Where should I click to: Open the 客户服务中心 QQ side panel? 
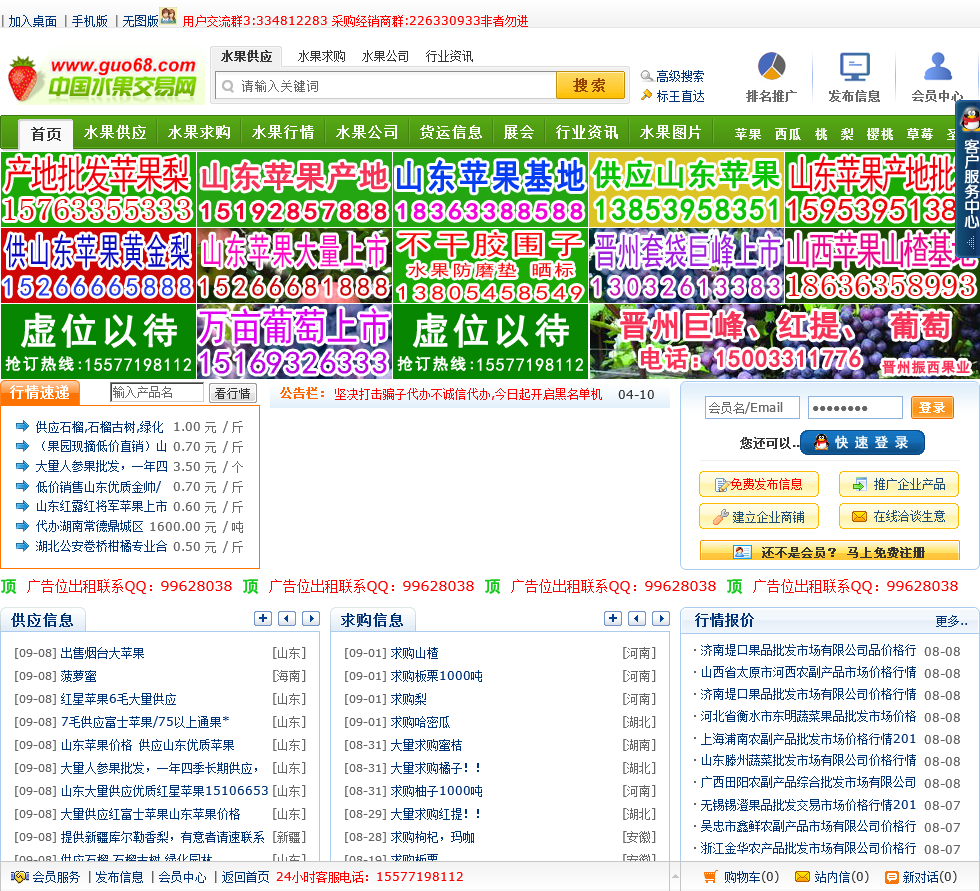(x=969, y=178)
